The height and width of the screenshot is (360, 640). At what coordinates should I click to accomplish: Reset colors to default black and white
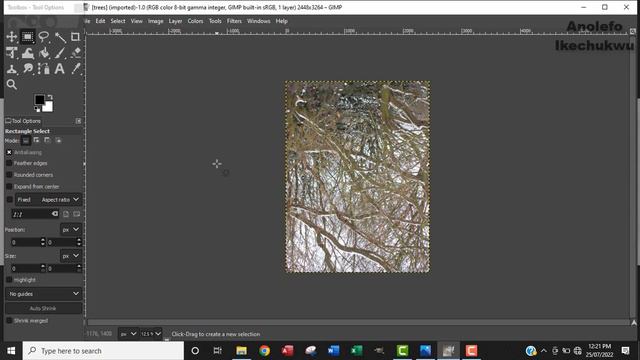click(x=37, y=109)
